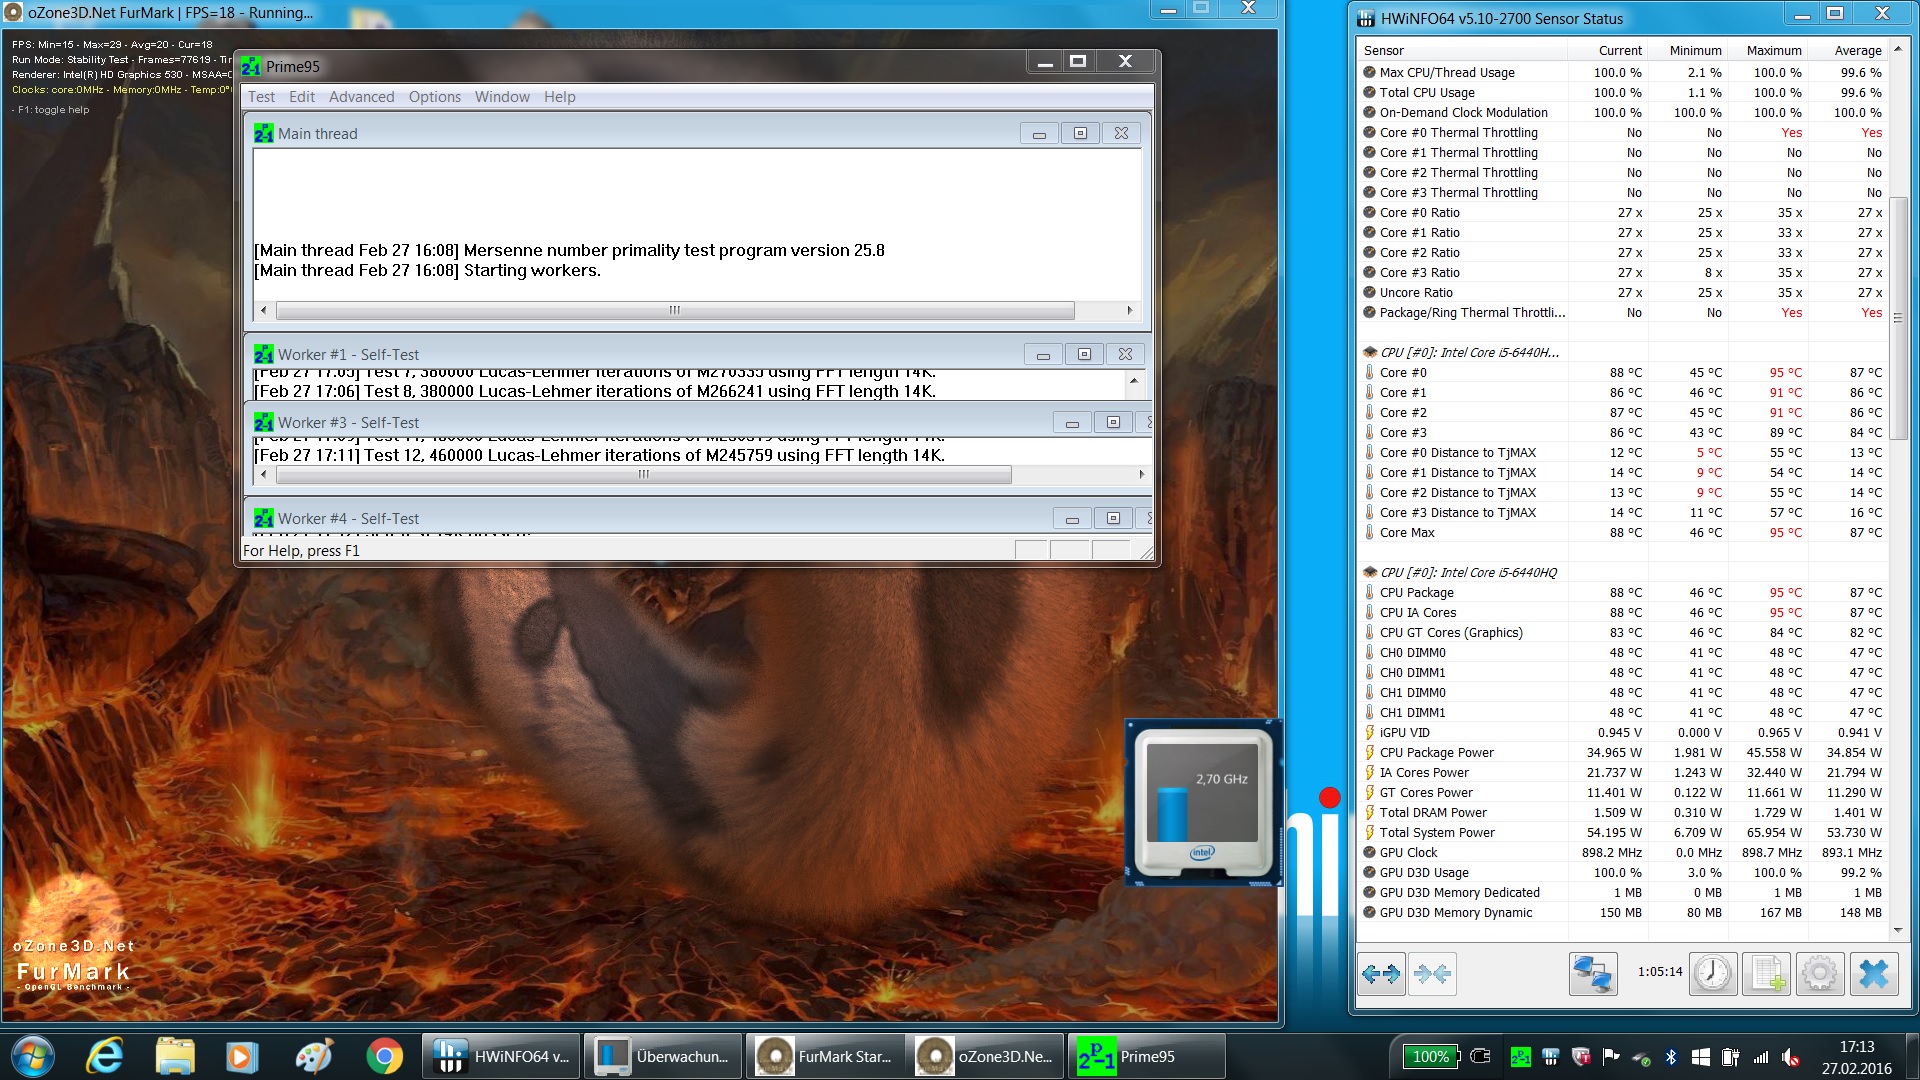1920x1080 pixels.
Task: Open HWiNFO sensor settings gear
Action: click(1819, 973)
